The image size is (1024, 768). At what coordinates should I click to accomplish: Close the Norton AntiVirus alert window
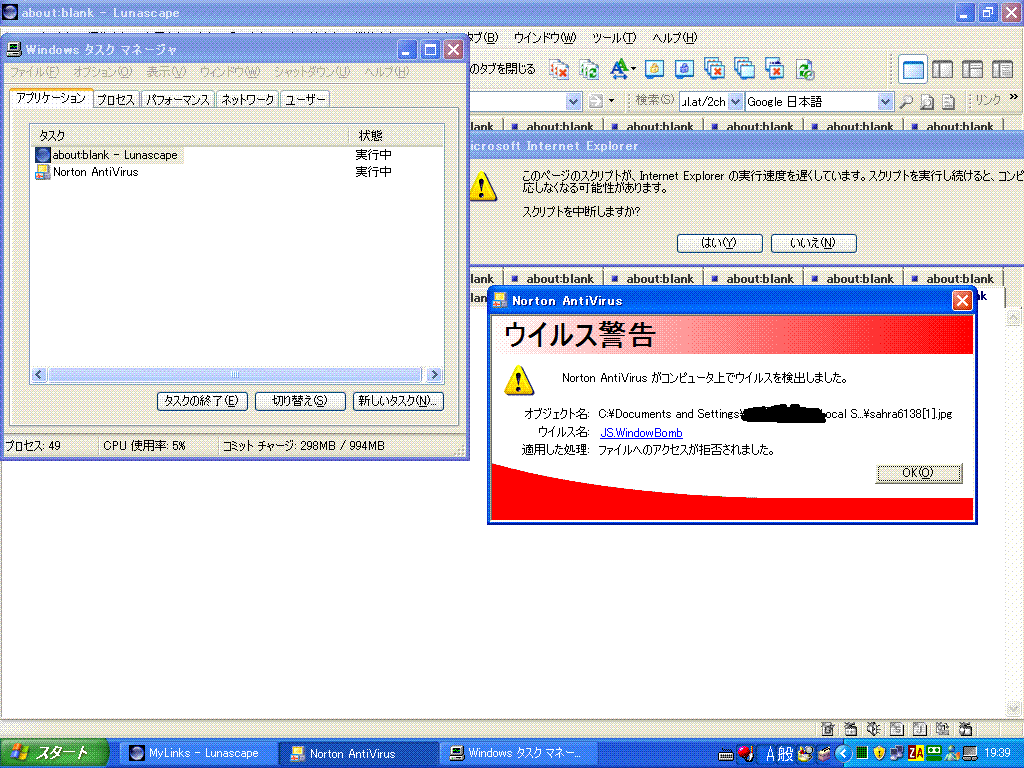tap(962, 300)
